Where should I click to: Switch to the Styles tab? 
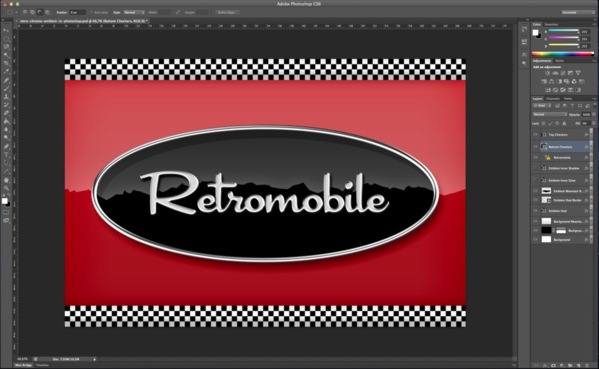point(559,61)
